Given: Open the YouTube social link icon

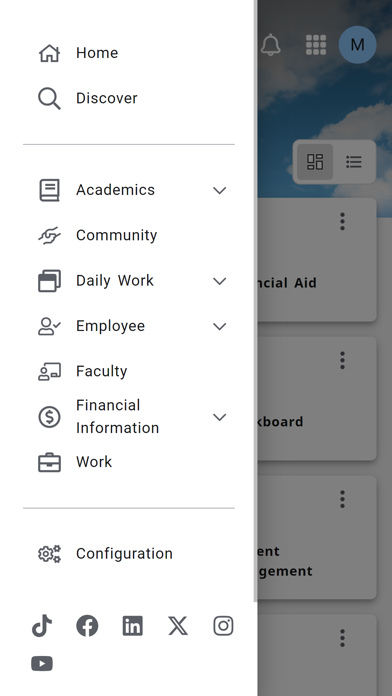Looking at the screenshot, I should [42, 664].
